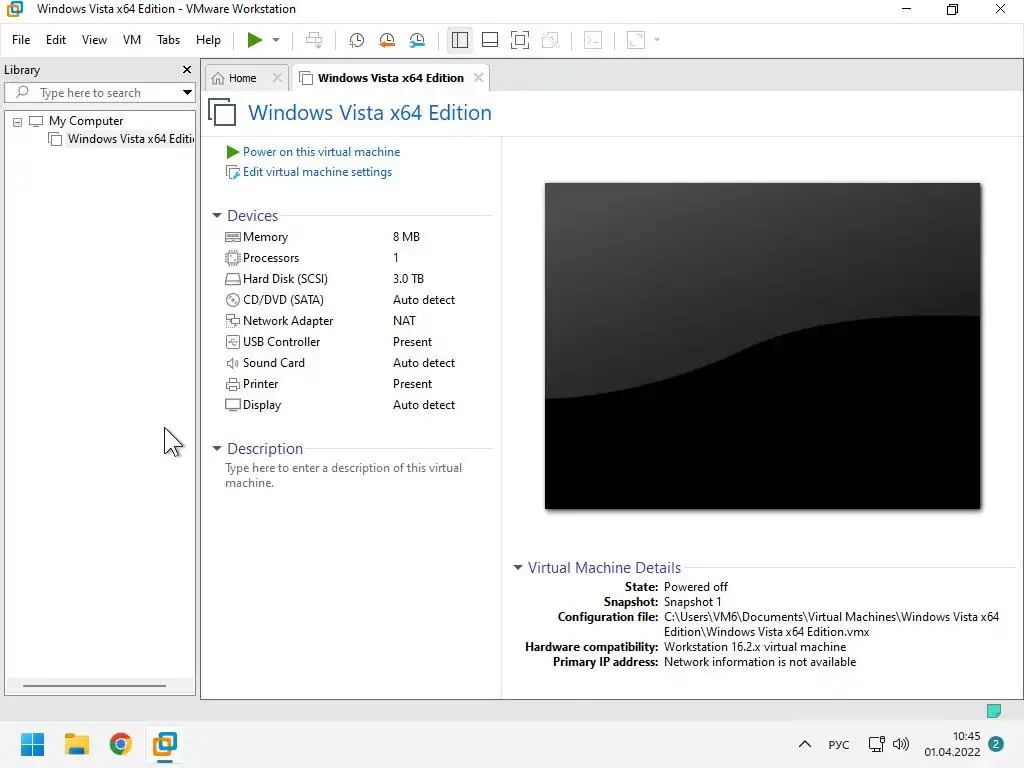The width and height of the screenshot is (1024, 768).
Task: Click the Unity mode toolbar icon
Action: pyautogui.click(x=550, y=40)
